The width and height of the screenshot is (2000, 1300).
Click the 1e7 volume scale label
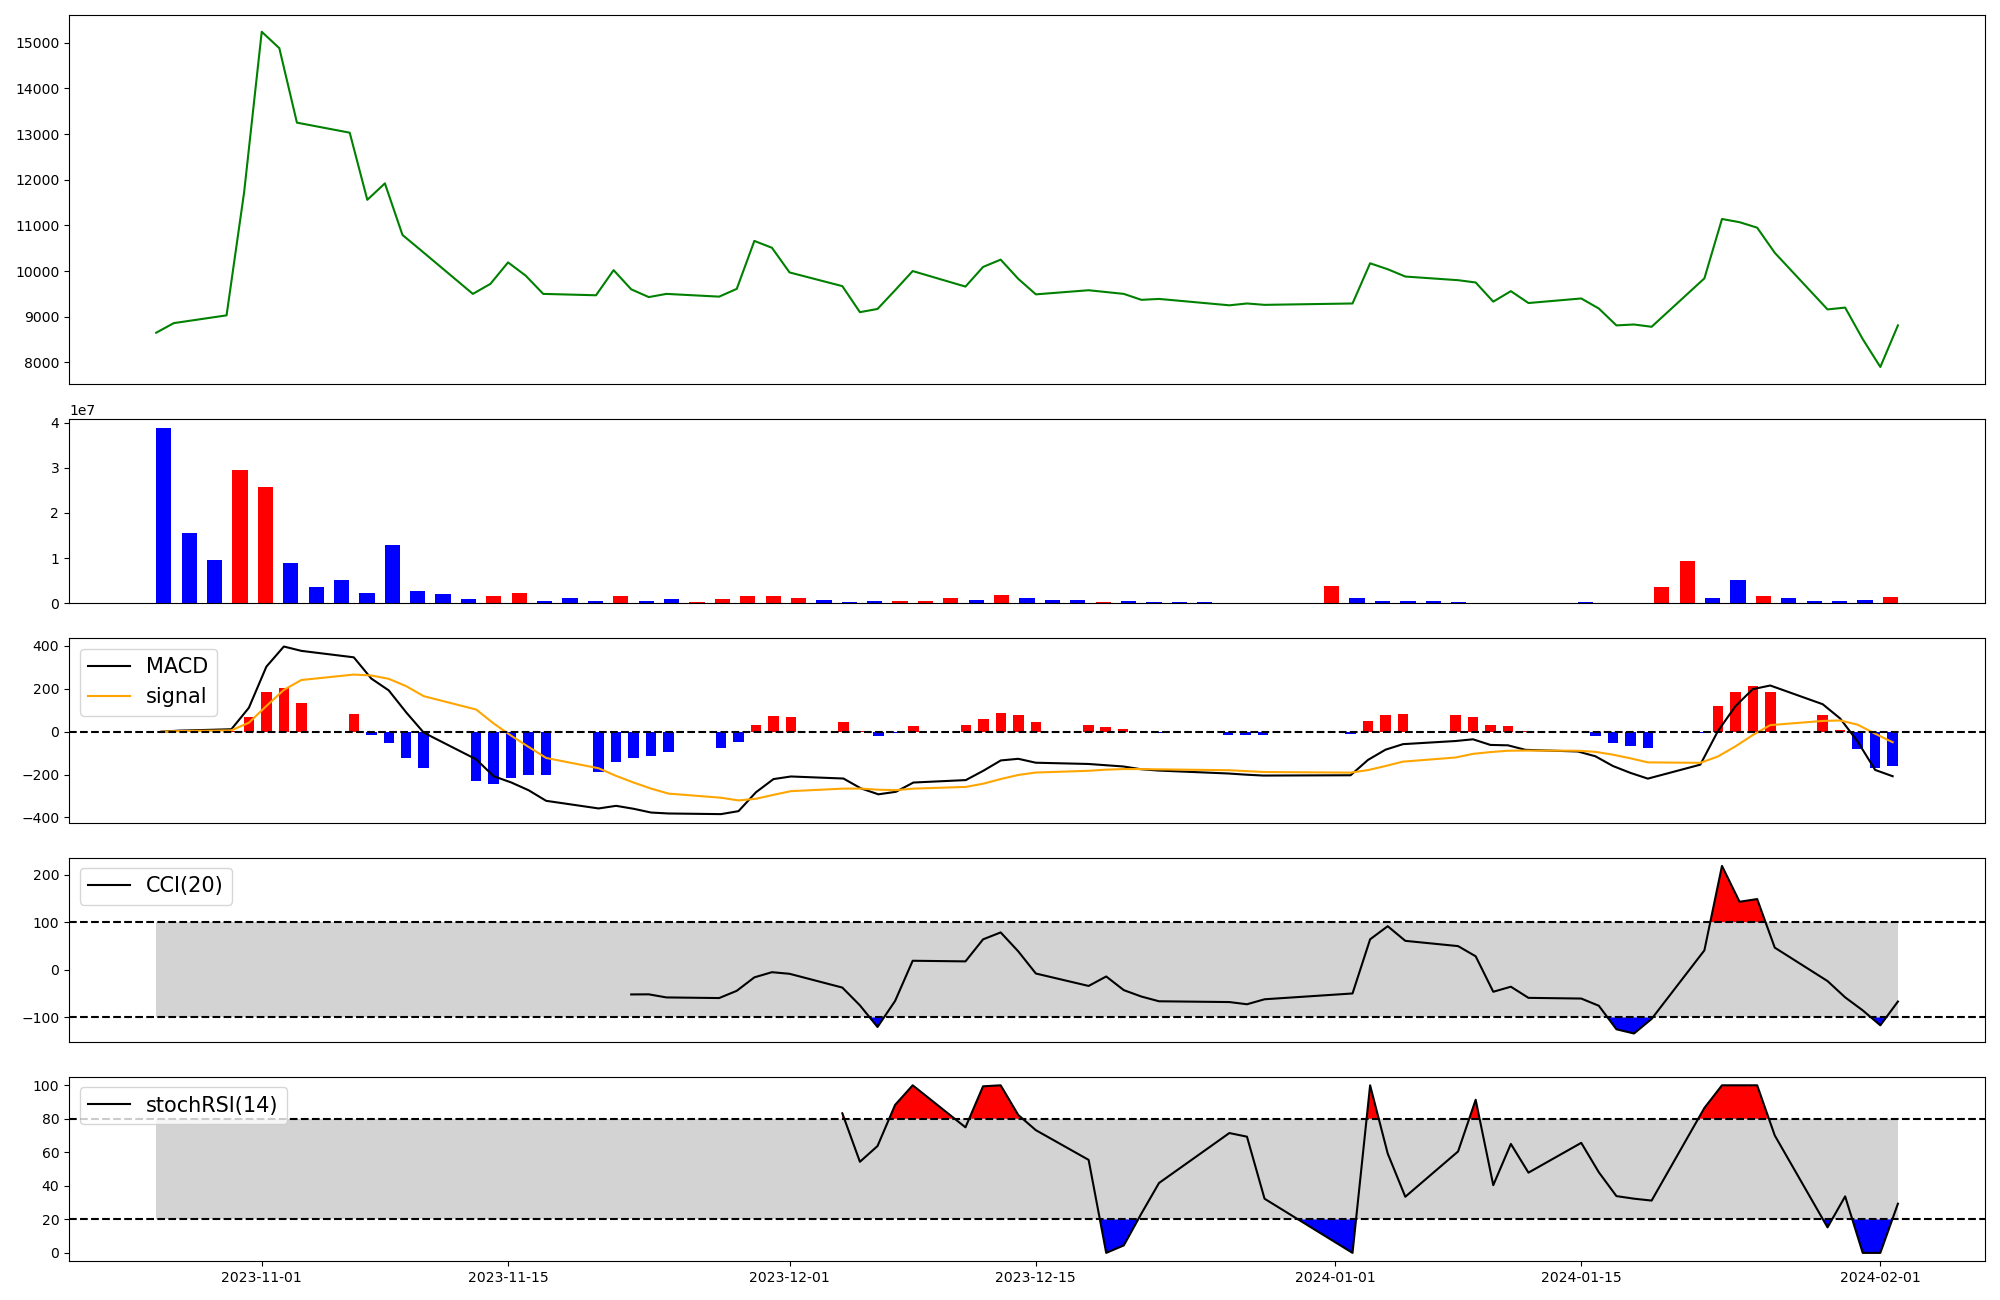pos(82,410)
